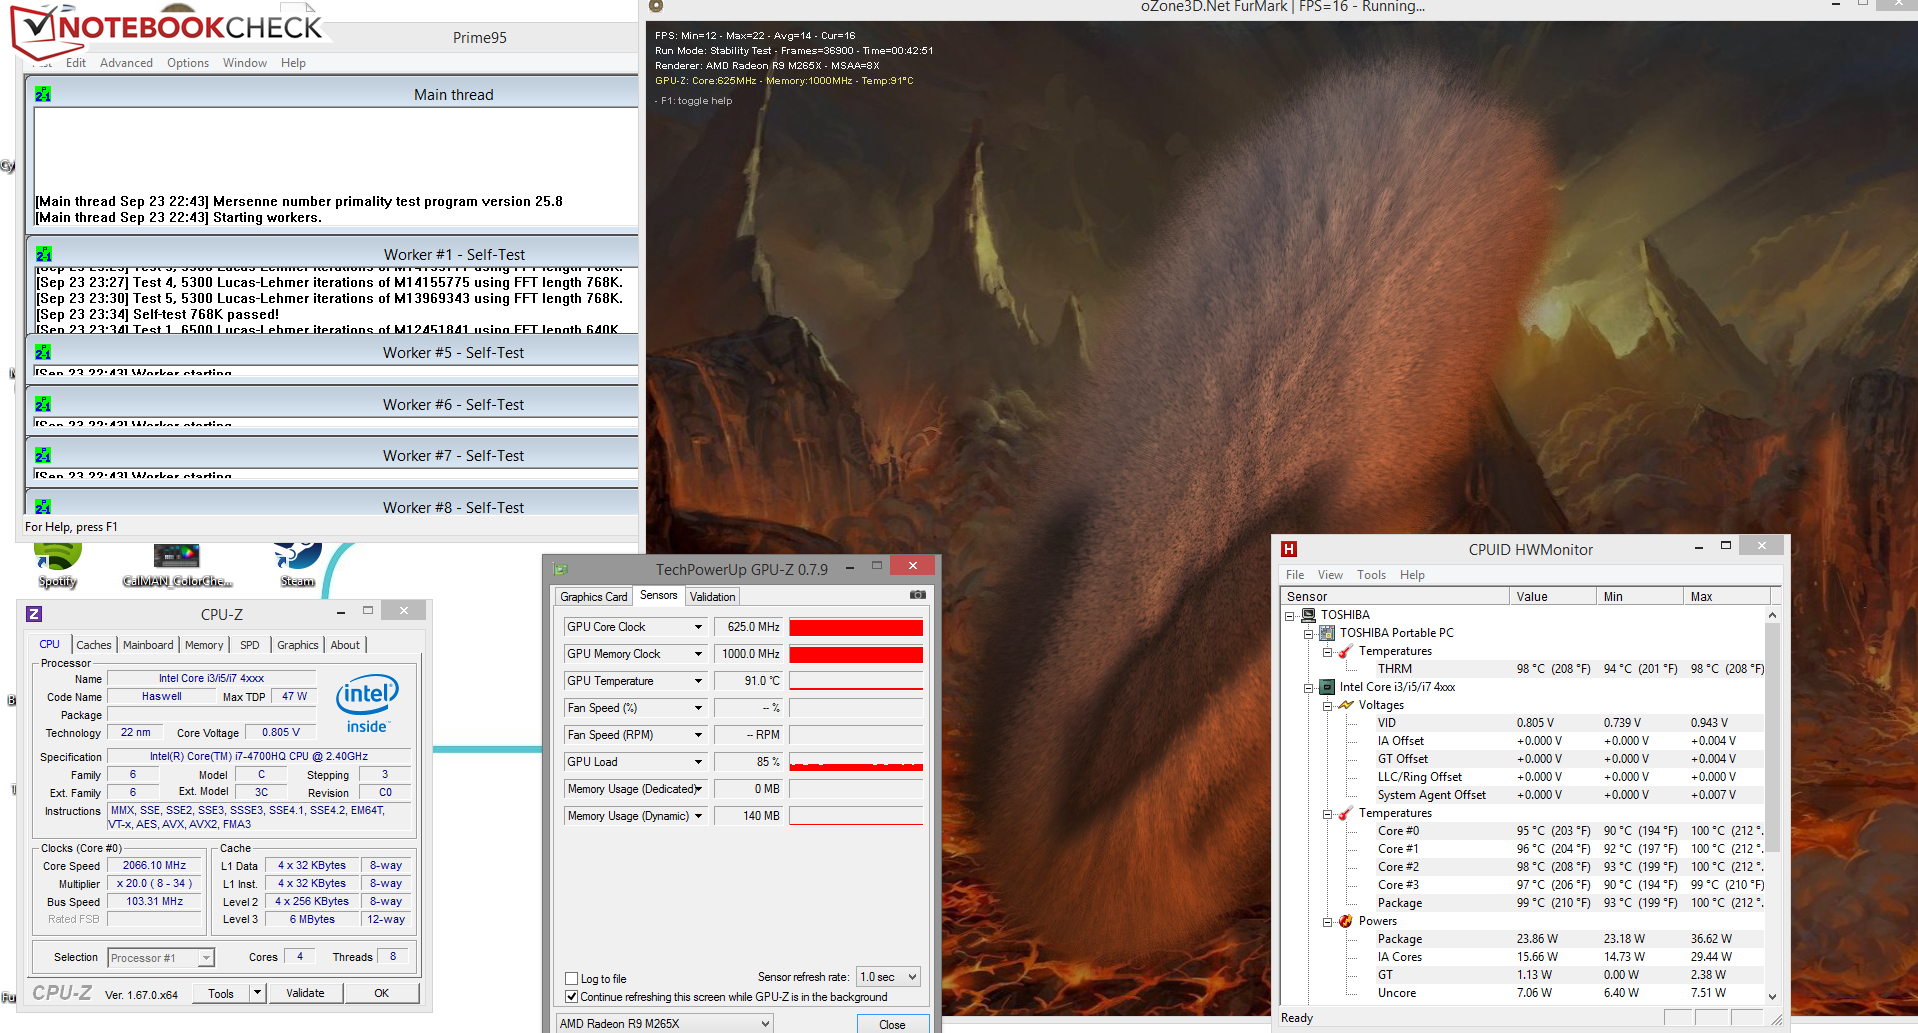
Task: Click the CPU-Z title bar Z icon
Action: click(x=34, y=614)
